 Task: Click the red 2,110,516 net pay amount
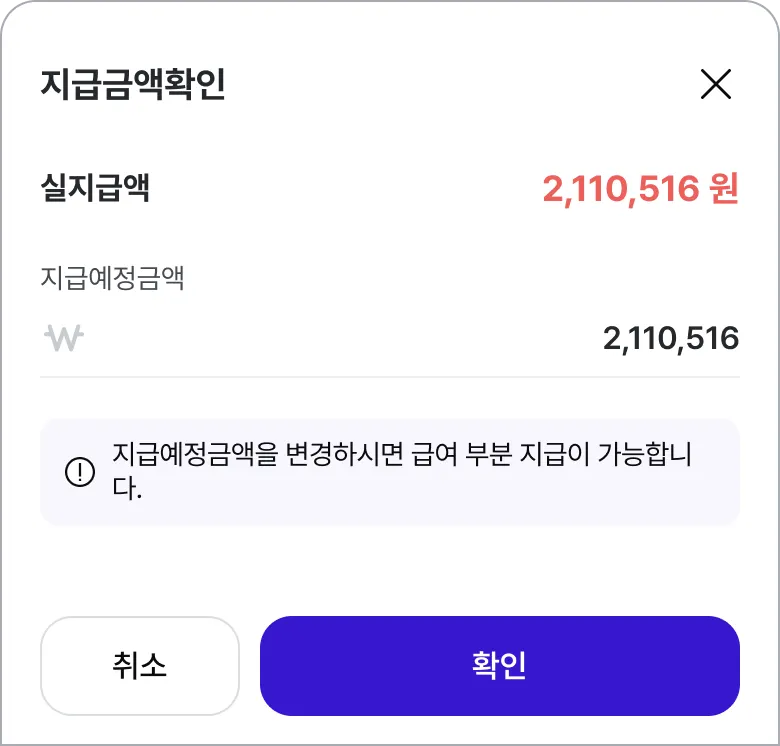pos(620,188)
